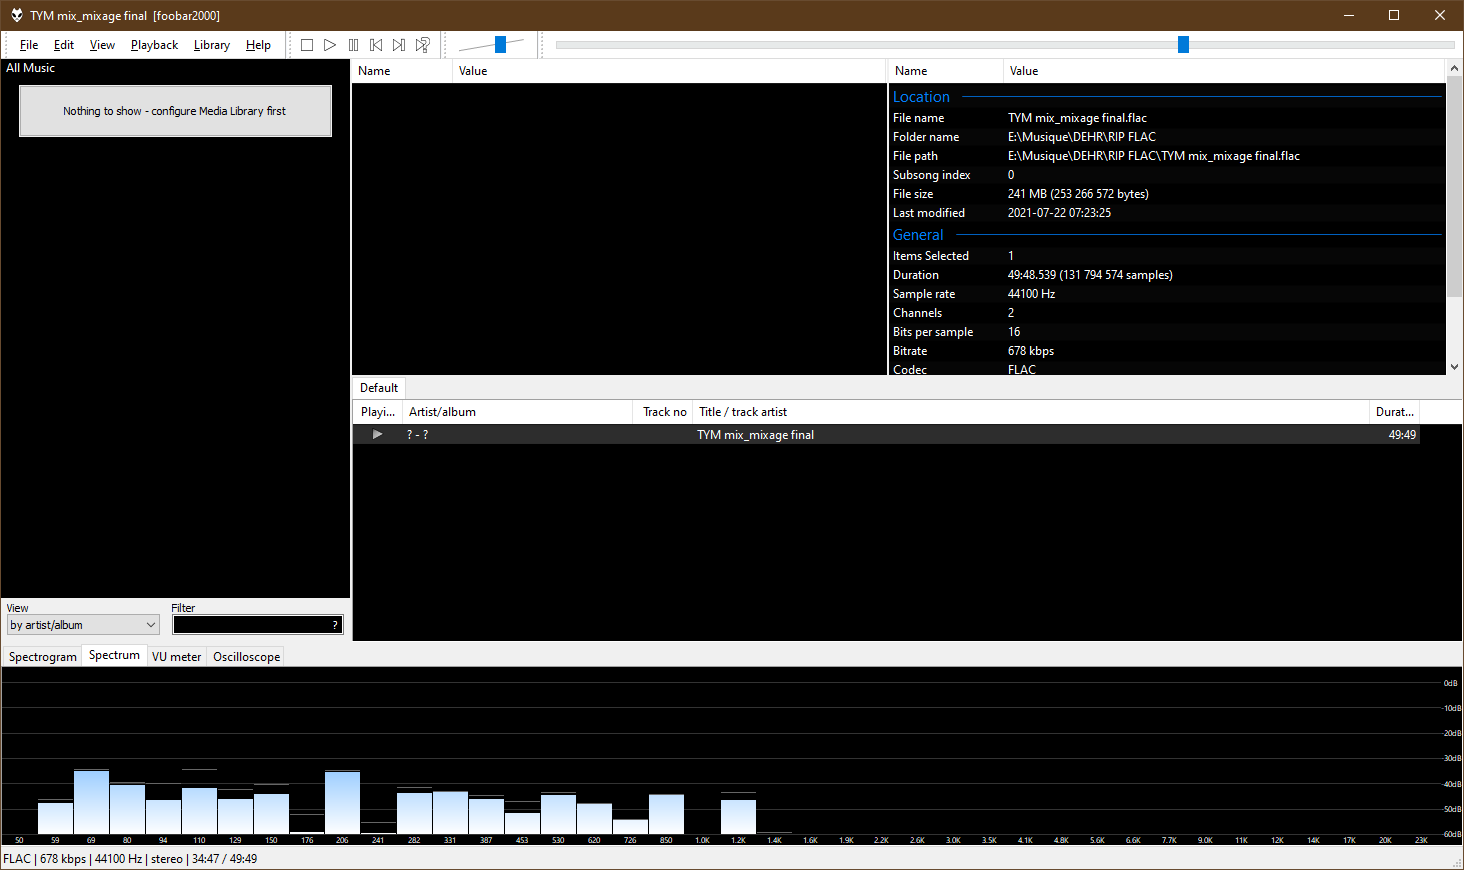This screenshot has height=870, width=1464.
Task: Open the Library menu
Action: pos(212,45)
